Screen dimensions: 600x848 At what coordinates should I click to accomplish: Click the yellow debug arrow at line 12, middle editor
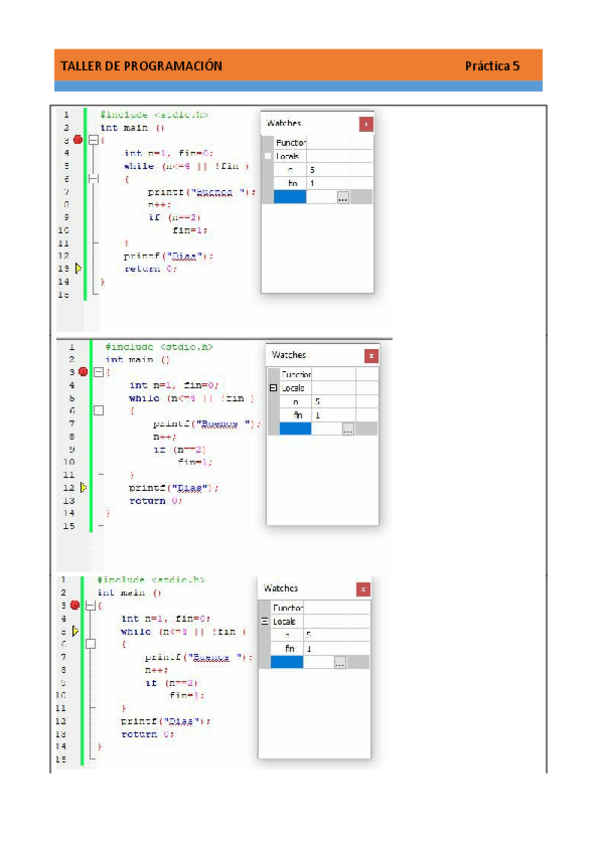pyautogui.click(x=83, y=487)
